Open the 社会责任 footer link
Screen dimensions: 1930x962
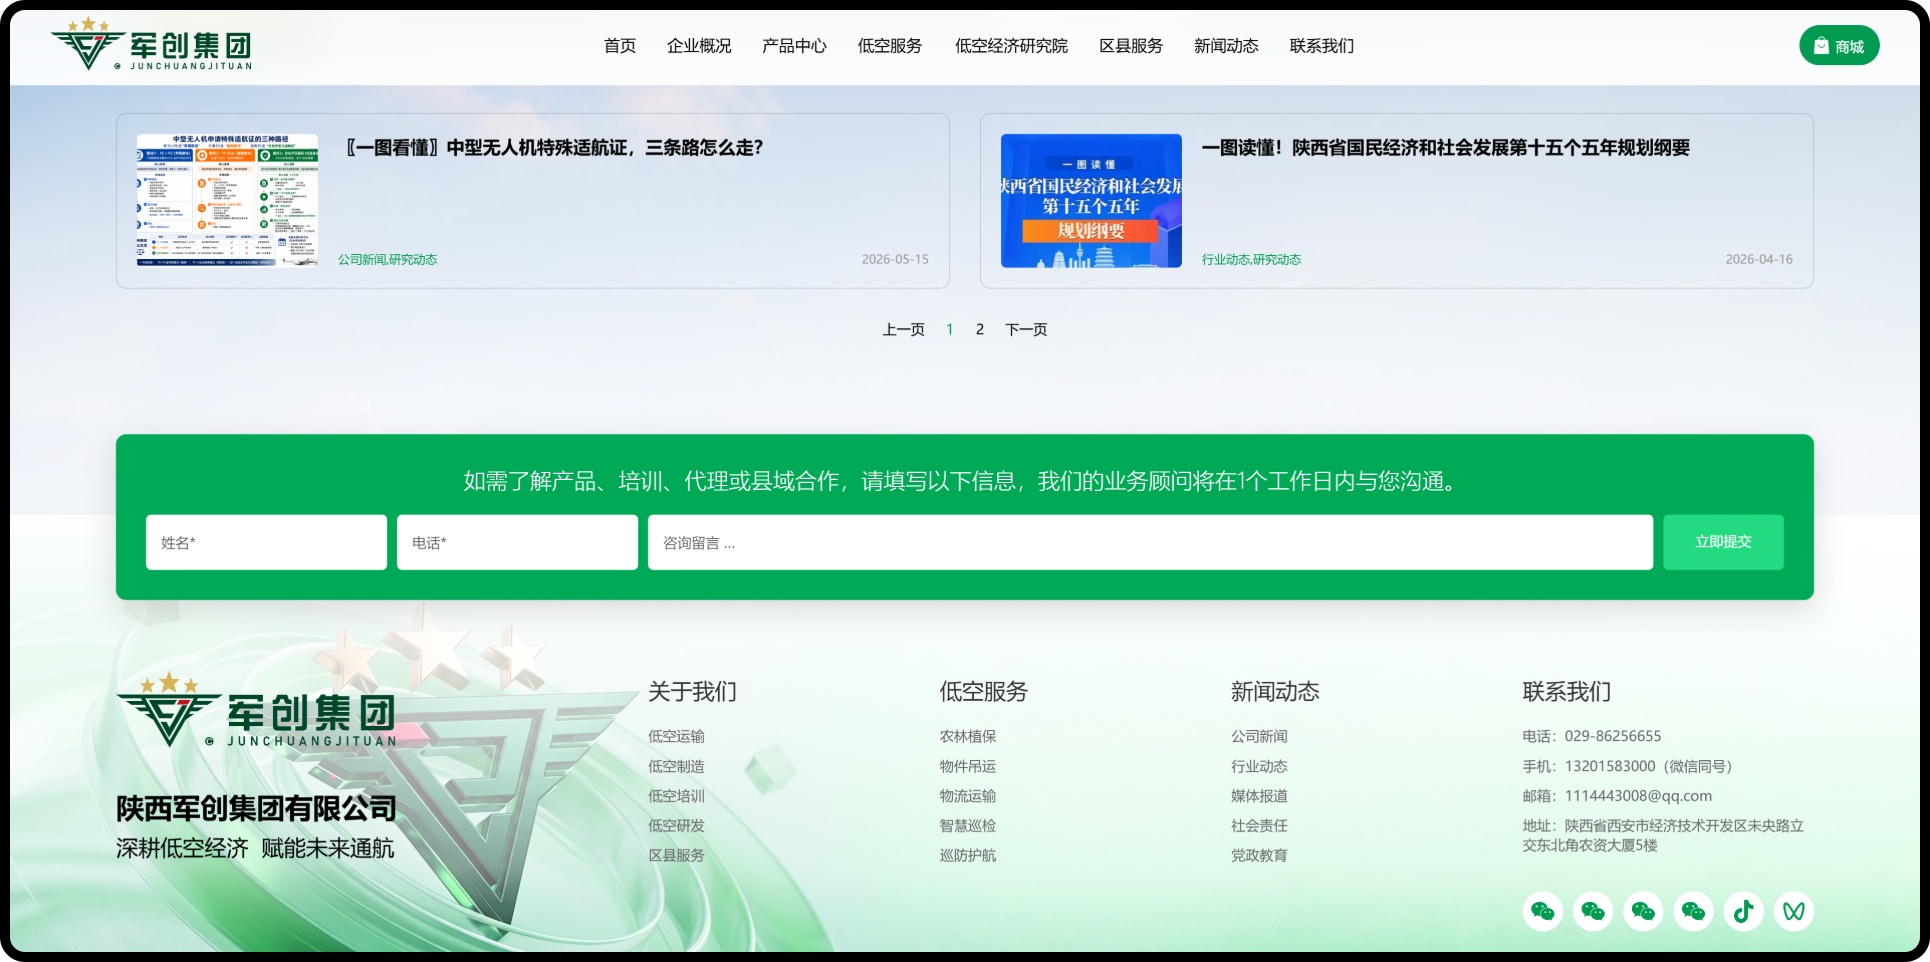[1259, 825]
